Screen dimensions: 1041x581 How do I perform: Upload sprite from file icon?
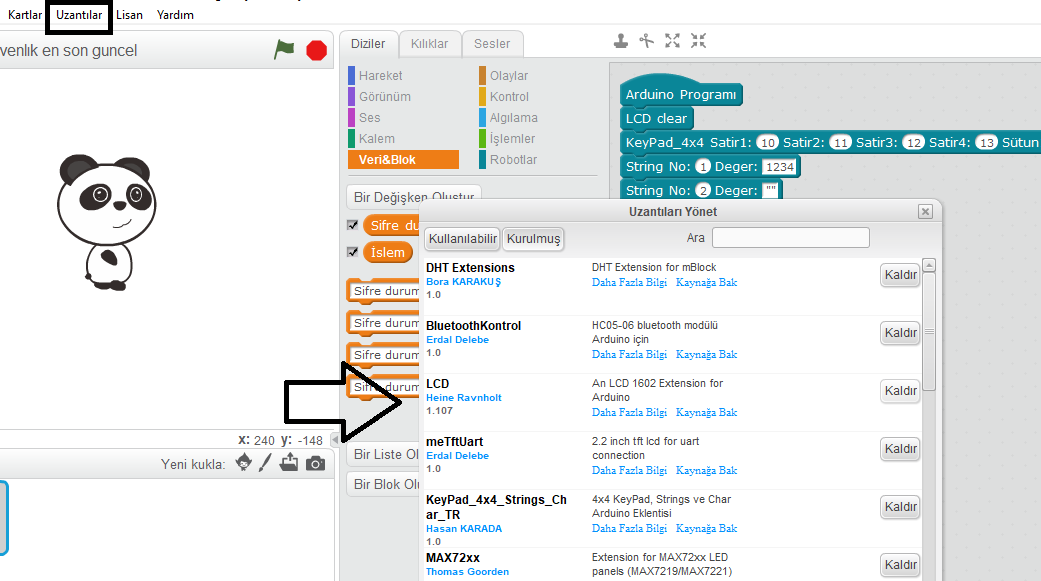[289, 462]
